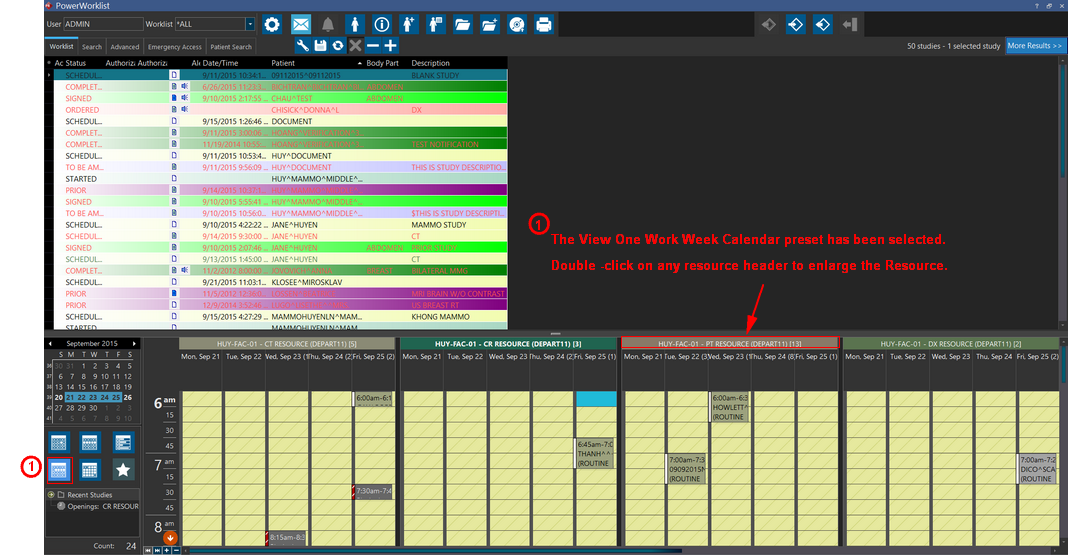
Task: Open the Worklist dropdown showing *ALL
Action: [x=250, y=24]
